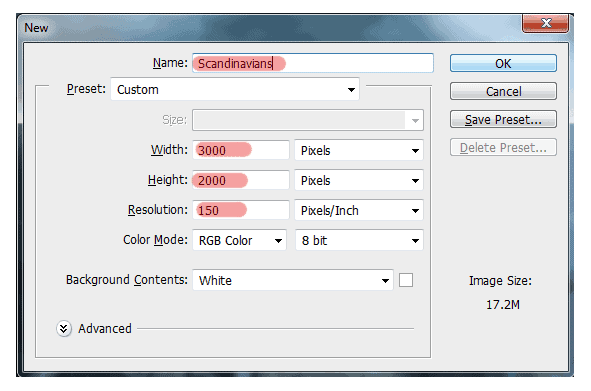Screen dimensions: 591x391
Task: Click the Cancel button
Action: tap(503, 91)
